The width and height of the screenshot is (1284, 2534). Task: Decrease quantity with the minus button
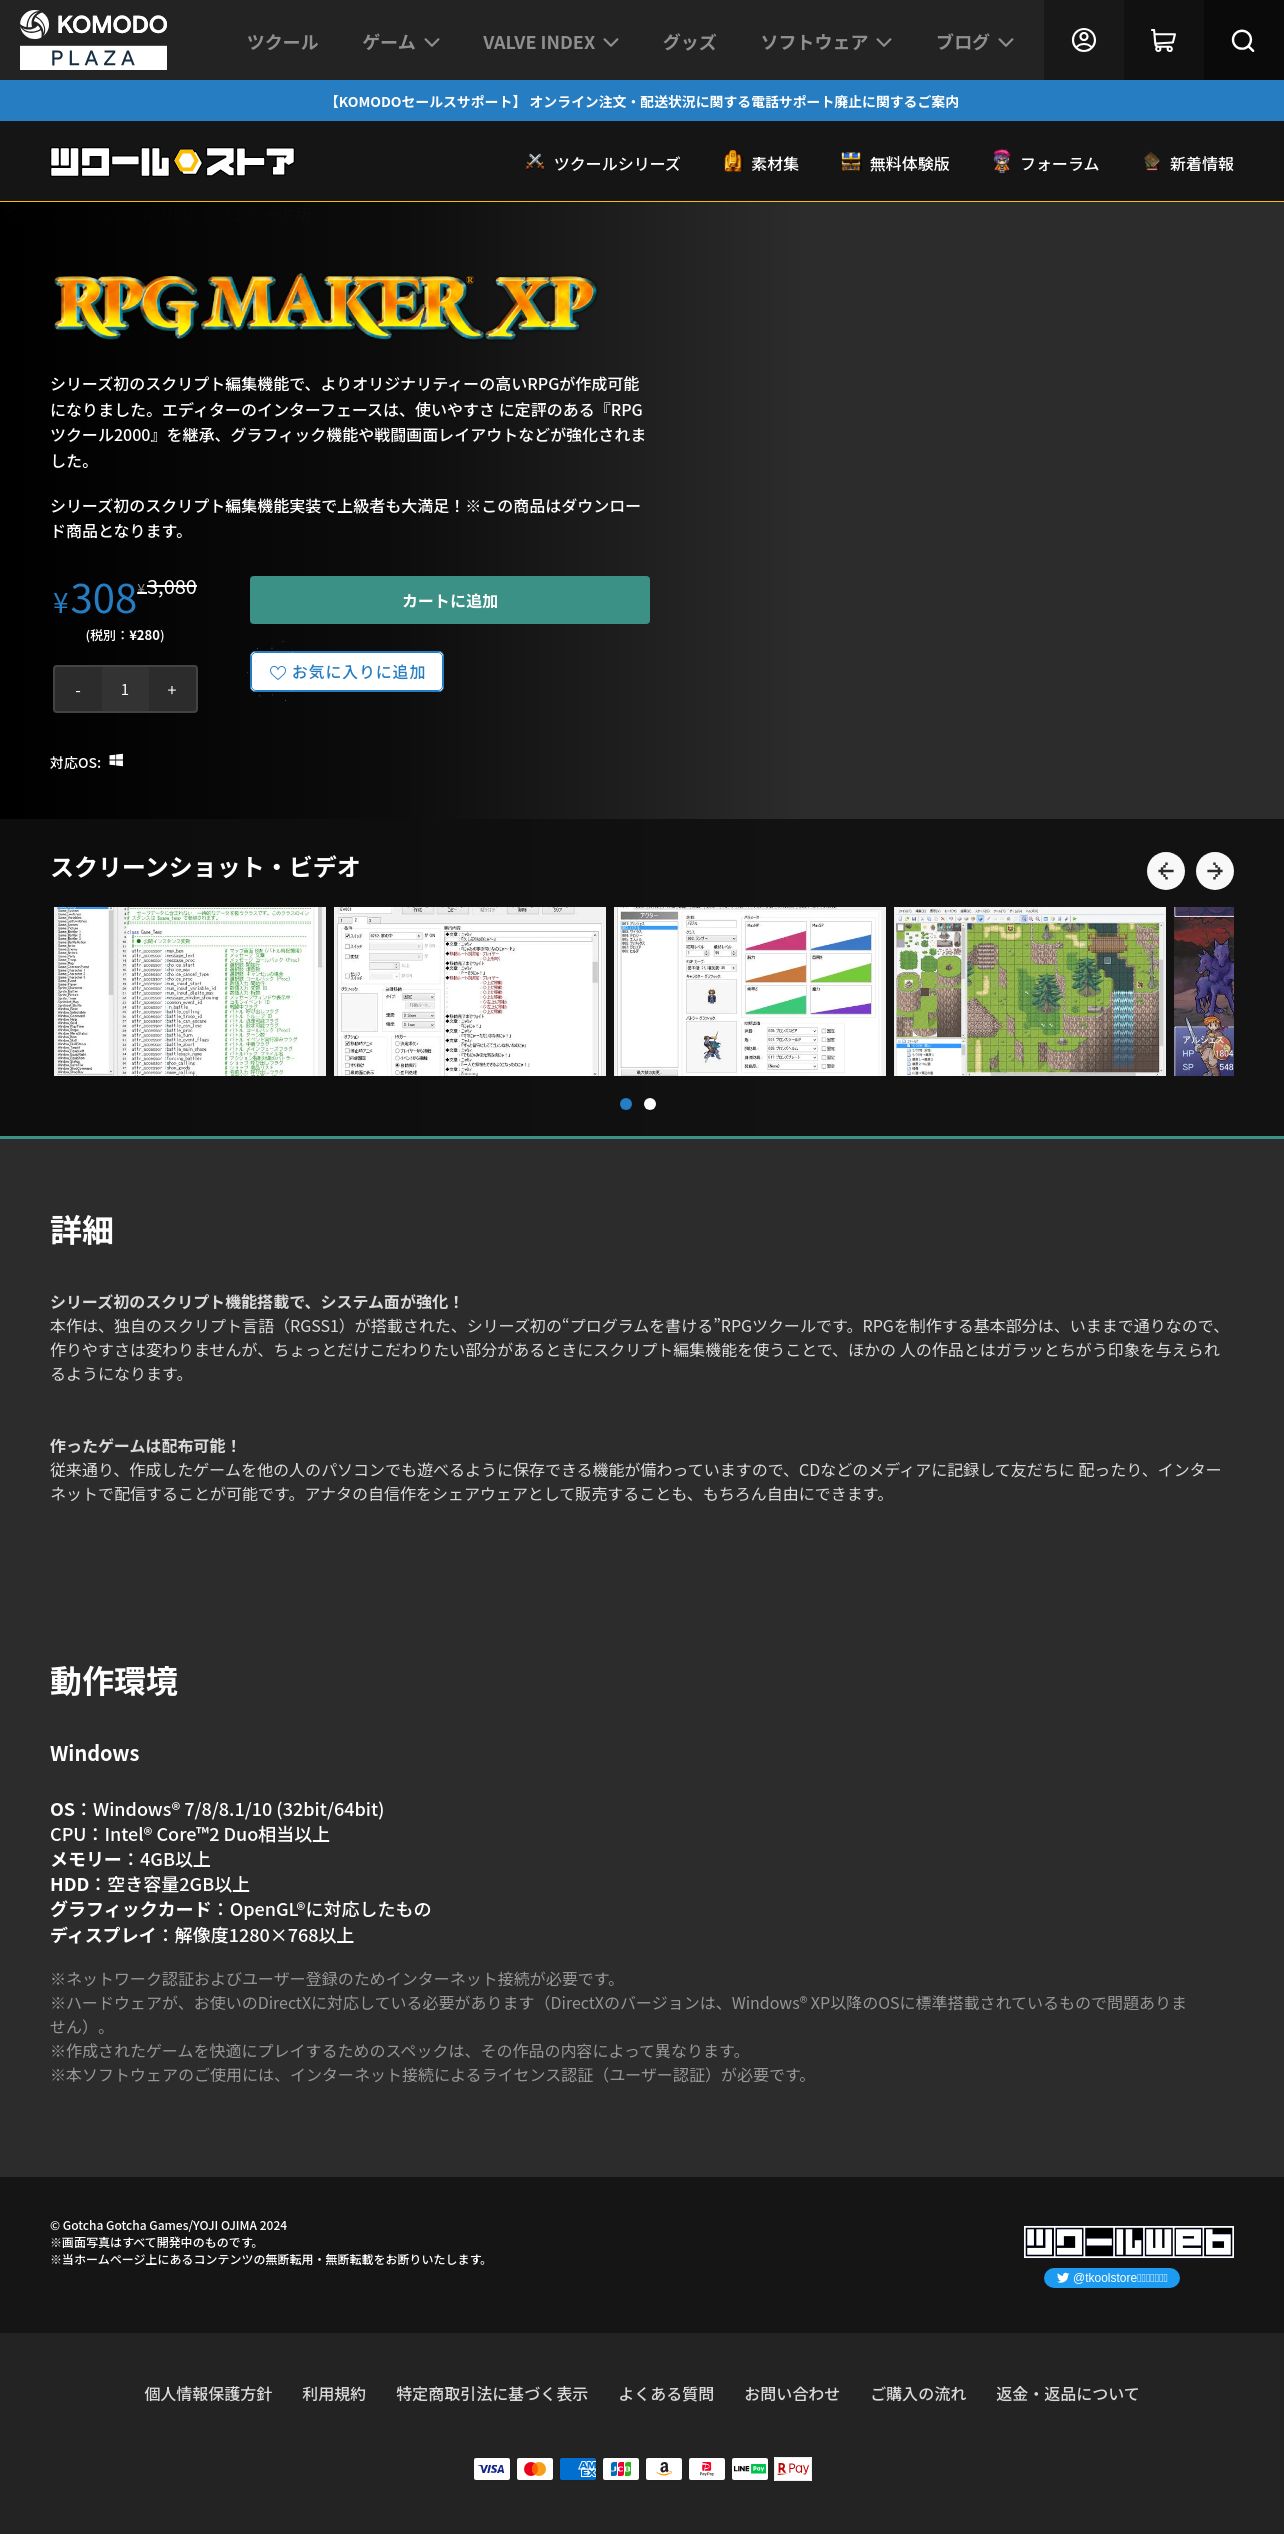pos(78,689)
